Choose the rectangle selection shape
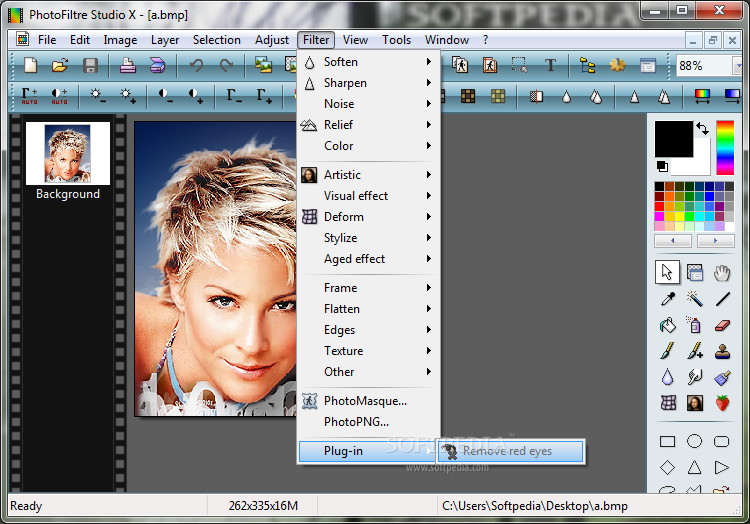Image resolution: width=750 pixels, height=524 pixels. (x=668, y=441)
